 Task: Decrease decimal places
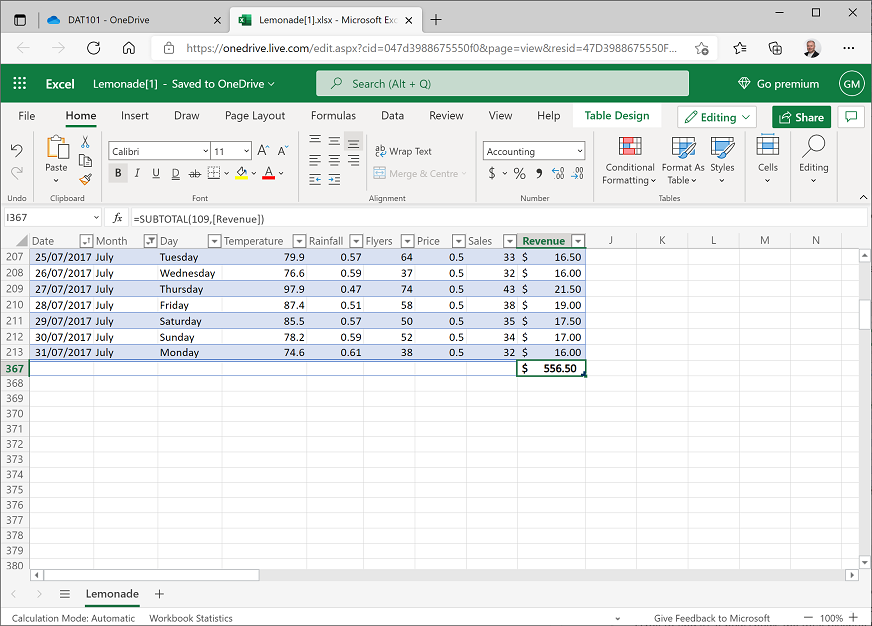click(577, 172)
